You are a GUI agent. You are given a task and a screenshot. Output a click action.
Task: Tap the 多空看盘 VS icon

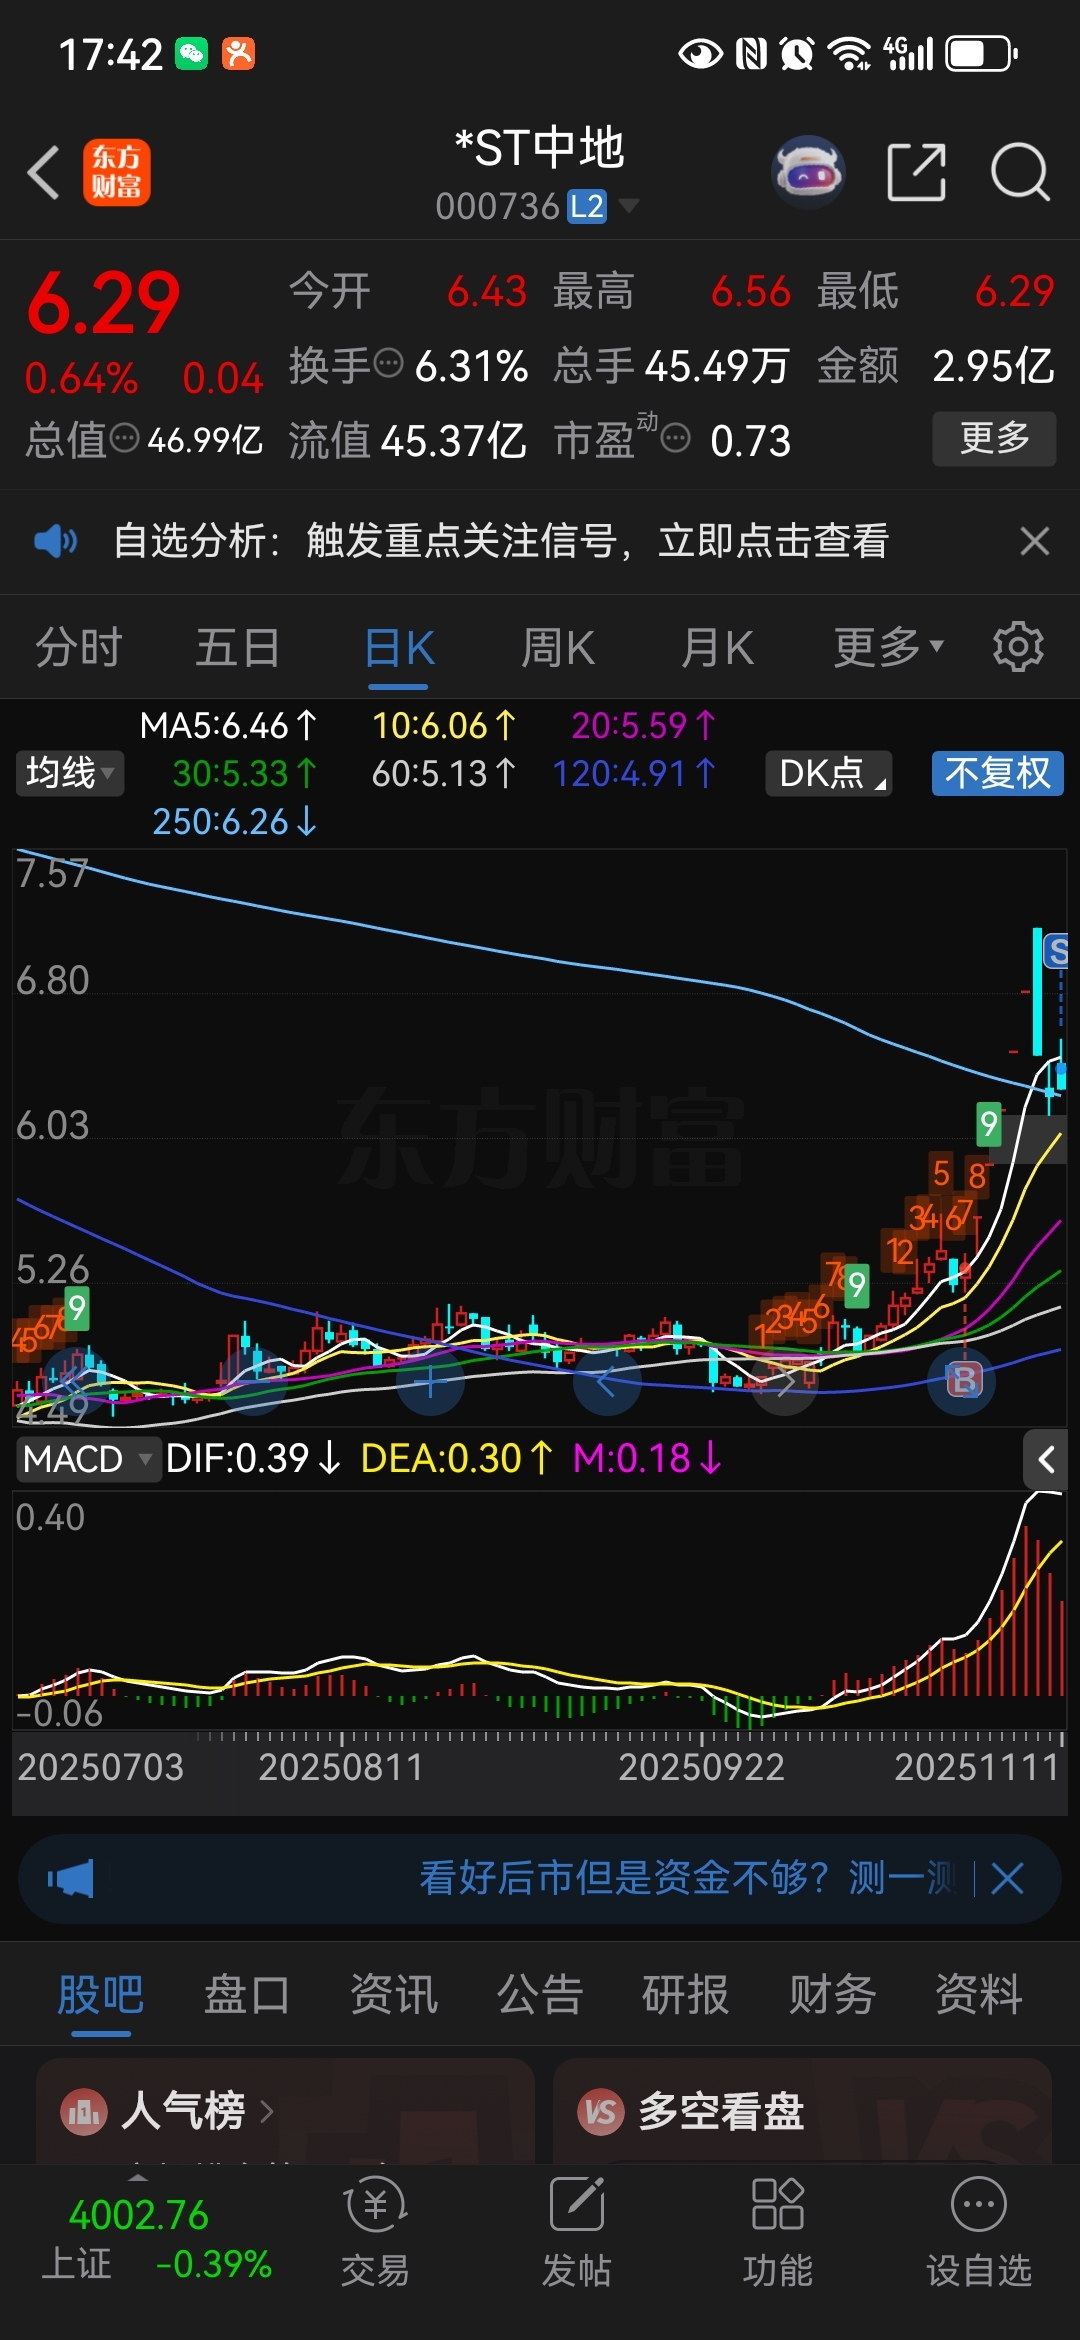[x=600, y=2112]
